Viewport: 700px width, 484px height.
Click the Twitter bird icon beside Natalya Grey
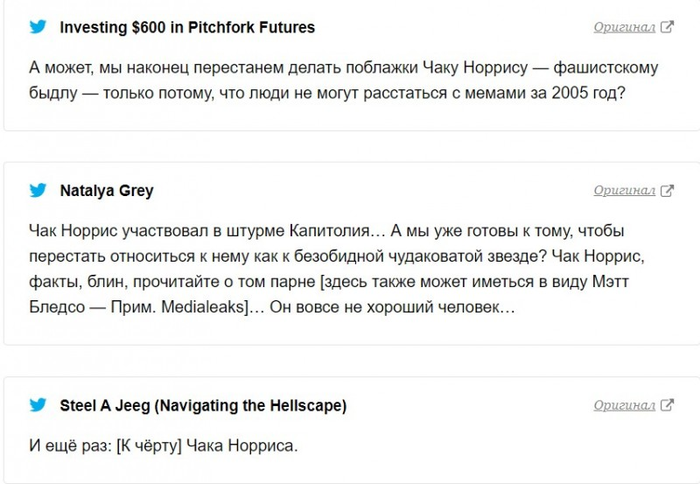(x=38, y=190)
